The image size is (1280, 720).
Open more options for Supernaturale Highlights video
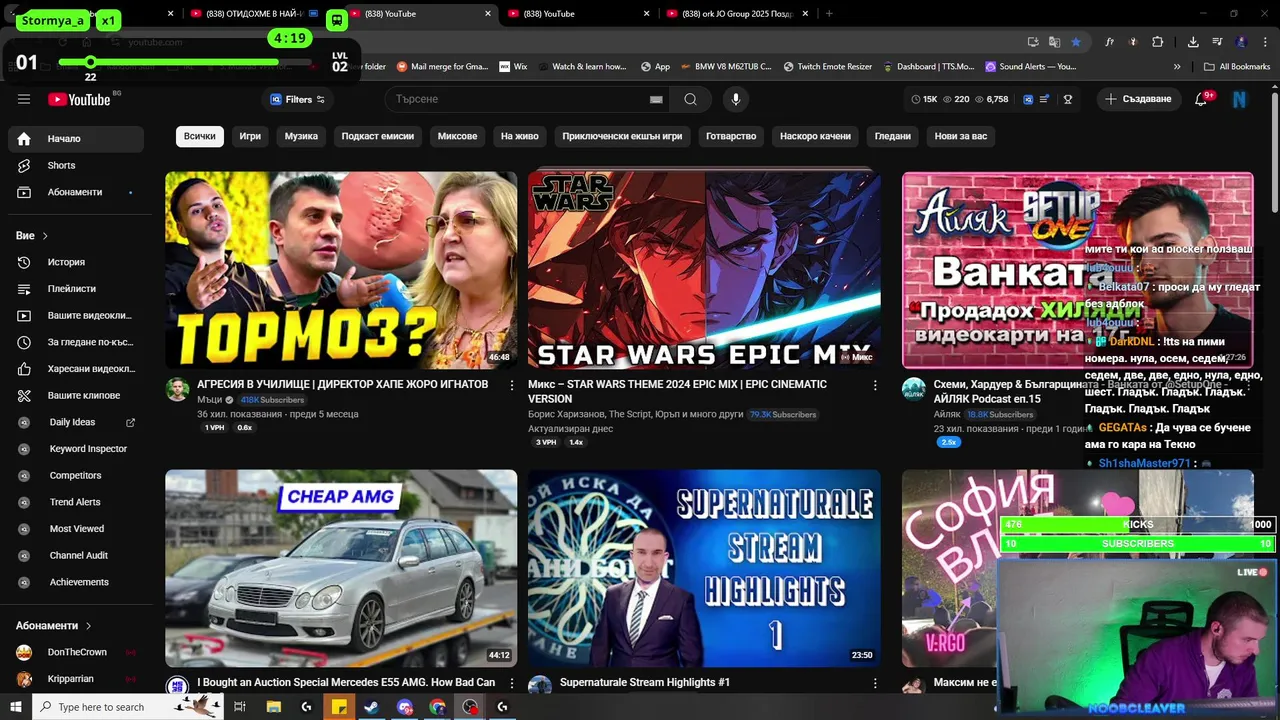click(875, 683)
